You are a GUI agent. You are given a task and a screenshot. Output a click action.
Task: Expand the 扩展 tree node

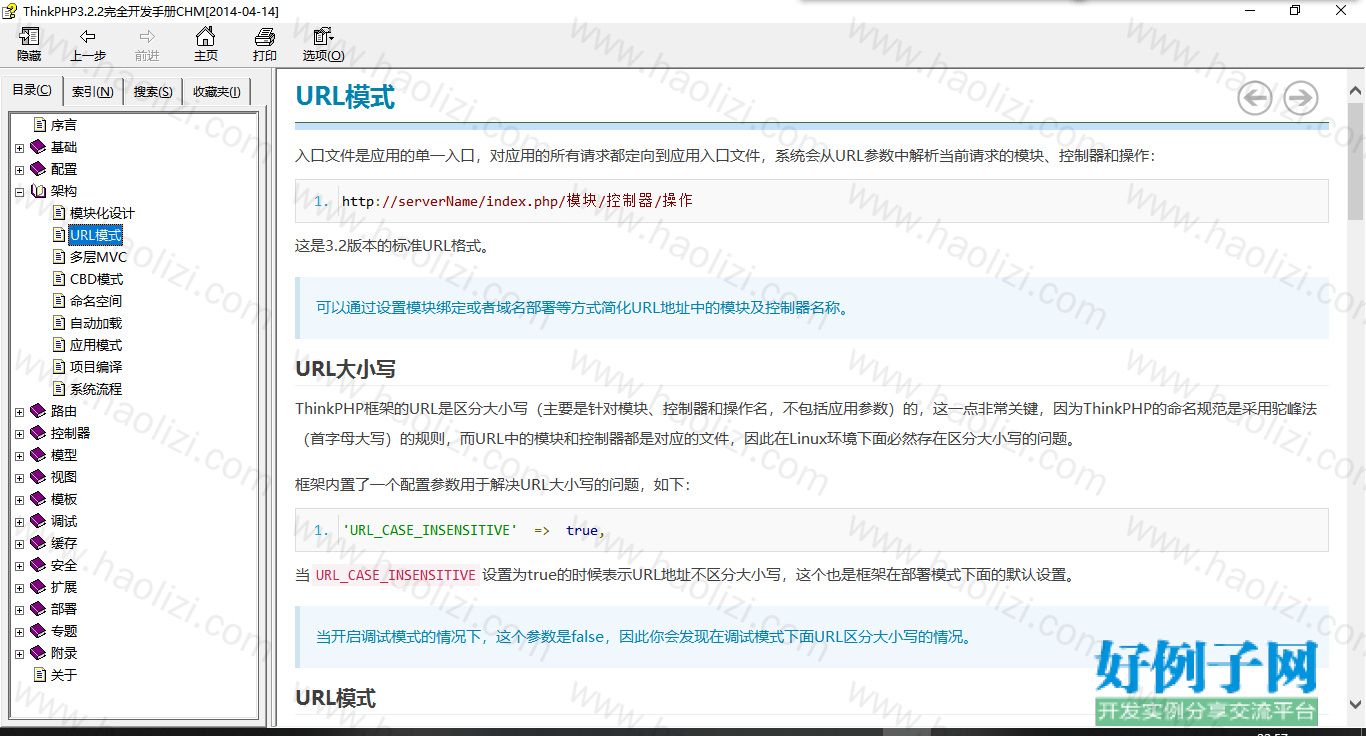[x=20, y=588]
